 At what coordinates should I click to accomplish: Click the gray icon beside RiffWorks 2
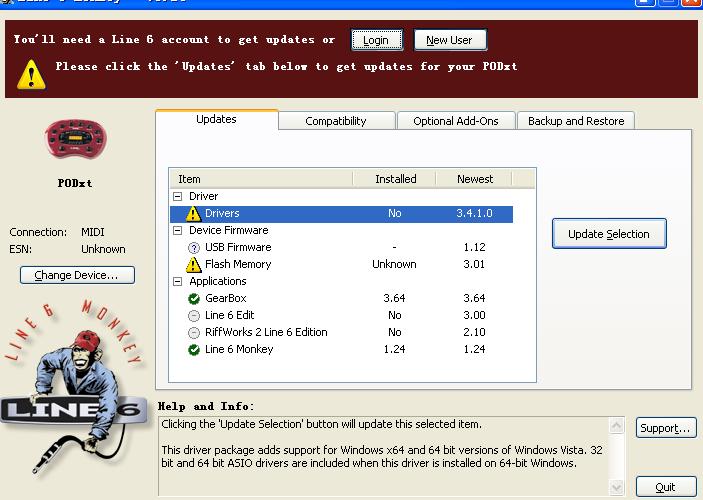[x=194, y=333]
